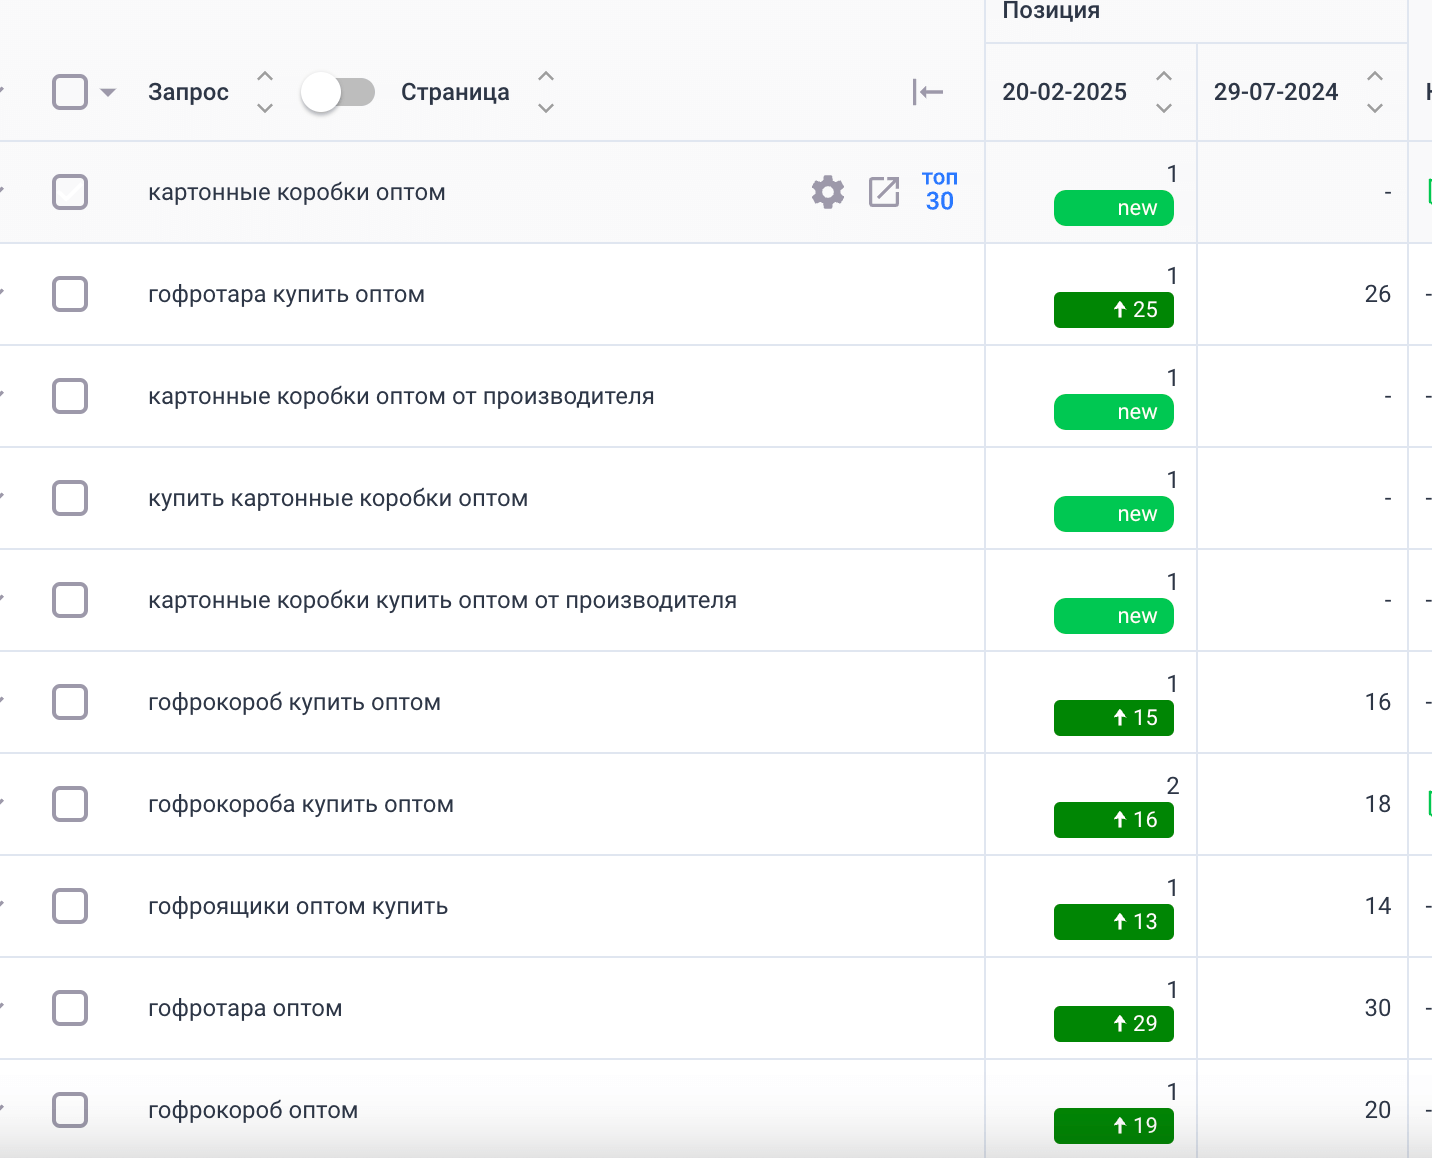
Task: Sort positions by 29-07-2024 date
Action: [x=1375, y=92]
